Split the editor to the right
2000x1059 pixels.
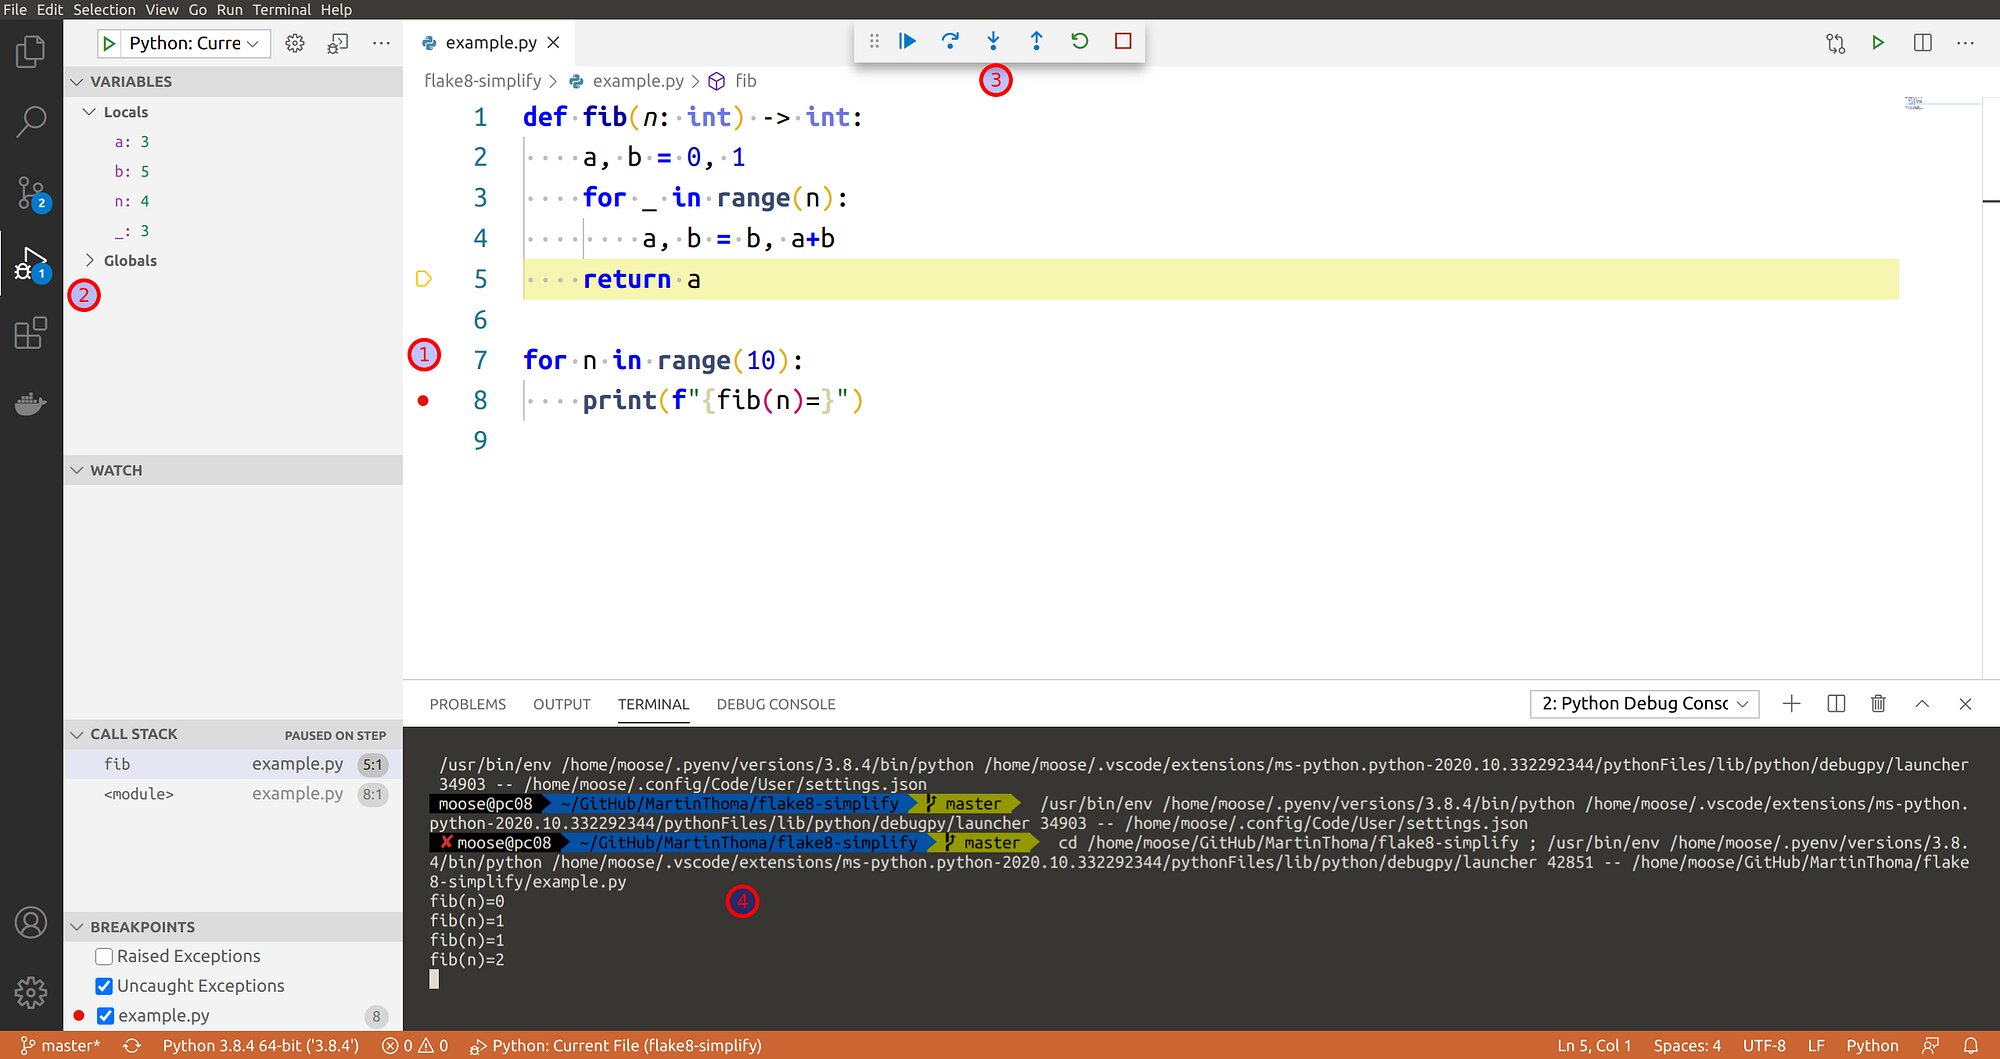click(x=1922, y=43)
